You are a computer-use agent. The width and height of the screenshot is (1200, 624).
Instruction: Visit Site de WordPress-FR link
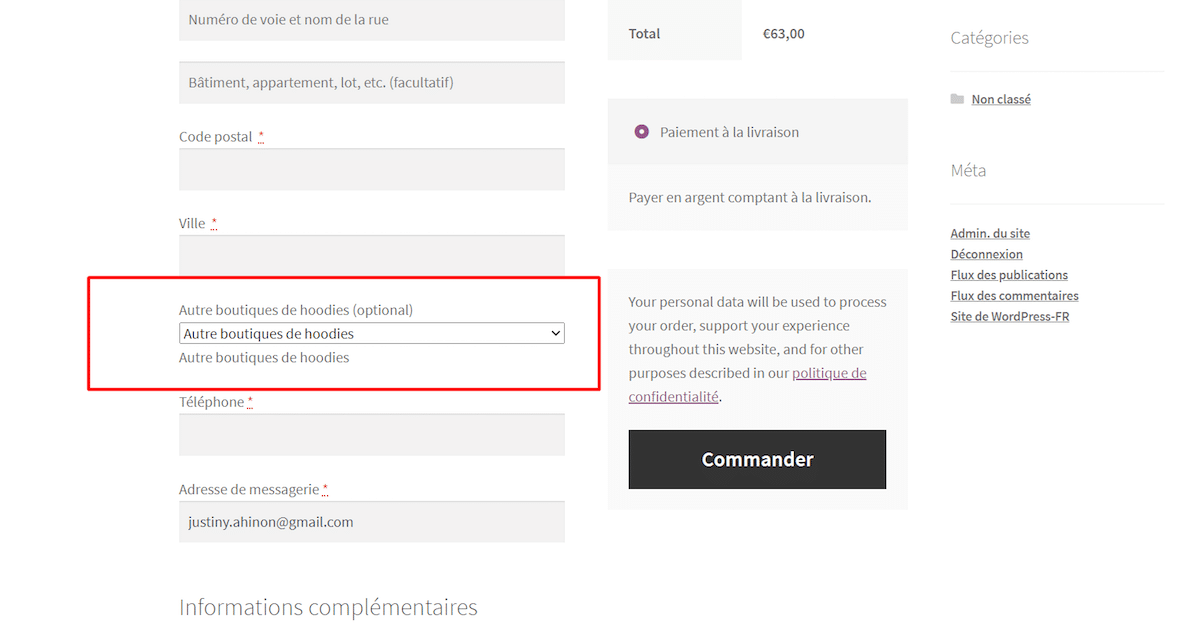[x=1009, y=317]
